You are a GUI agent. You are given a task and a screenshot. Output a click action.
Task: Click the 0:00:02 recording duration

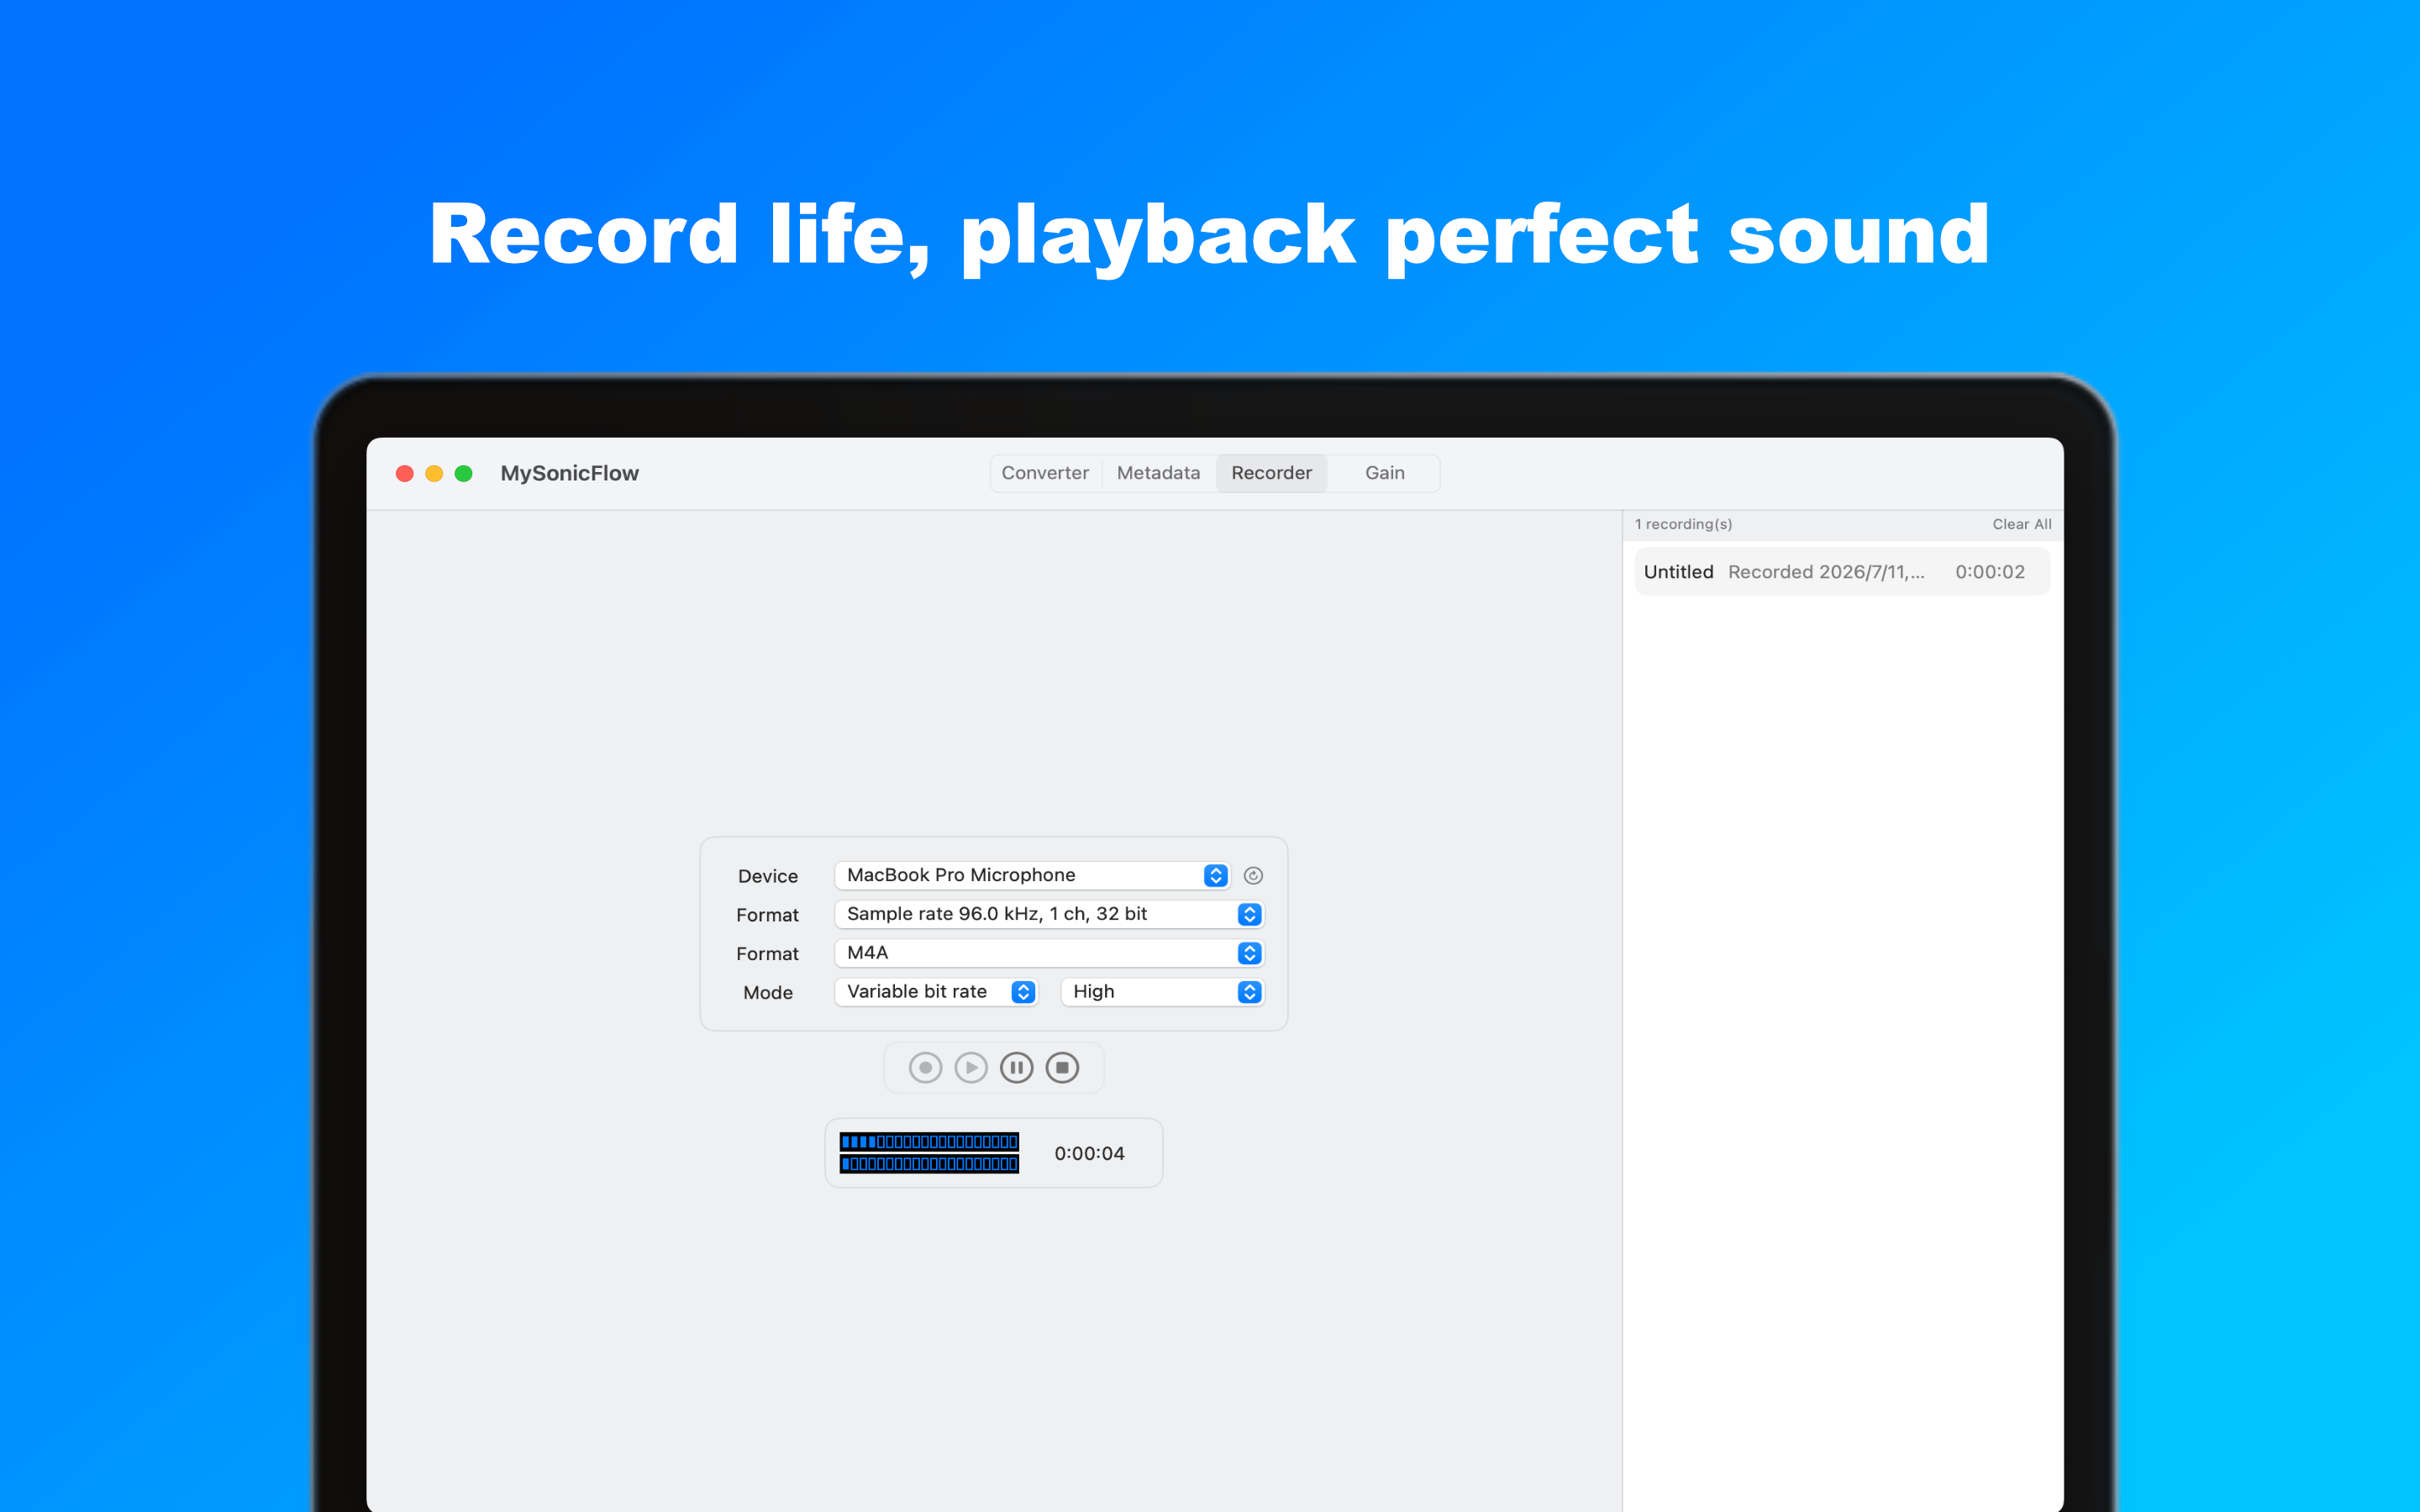pyautogui.click(x=1990, y=572)
